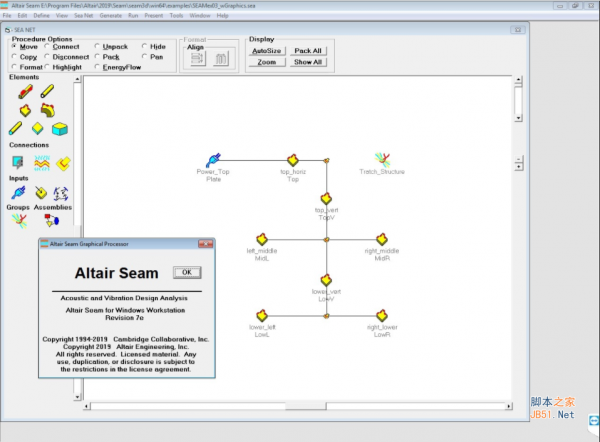Screen dimensions: 600x442
Task: Open the Run menu
Action: [133, 16]
